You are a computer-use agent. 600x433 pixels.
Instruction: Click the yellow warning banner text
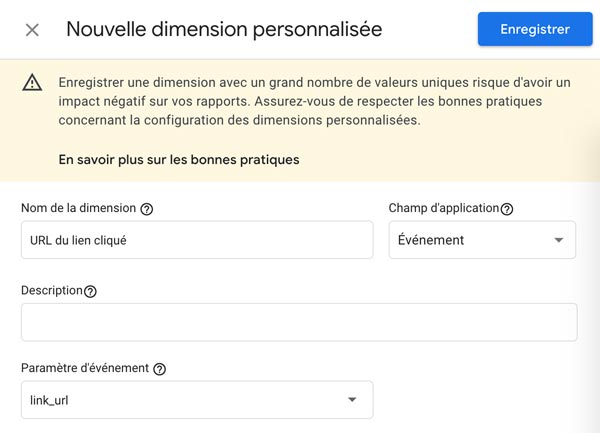click(315, 101)
